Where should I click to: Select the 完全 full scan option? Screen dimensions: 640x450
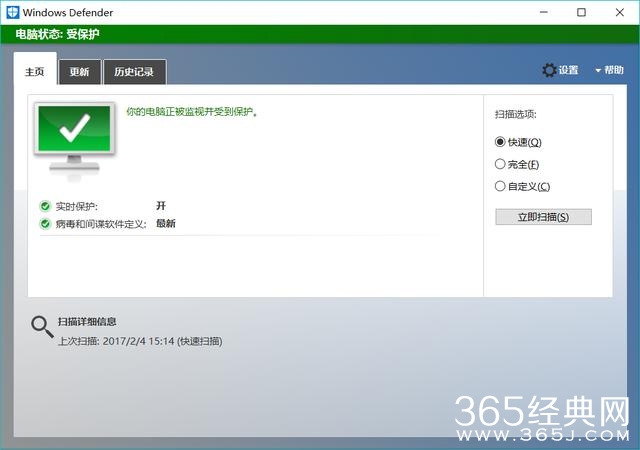pos(500,164)
